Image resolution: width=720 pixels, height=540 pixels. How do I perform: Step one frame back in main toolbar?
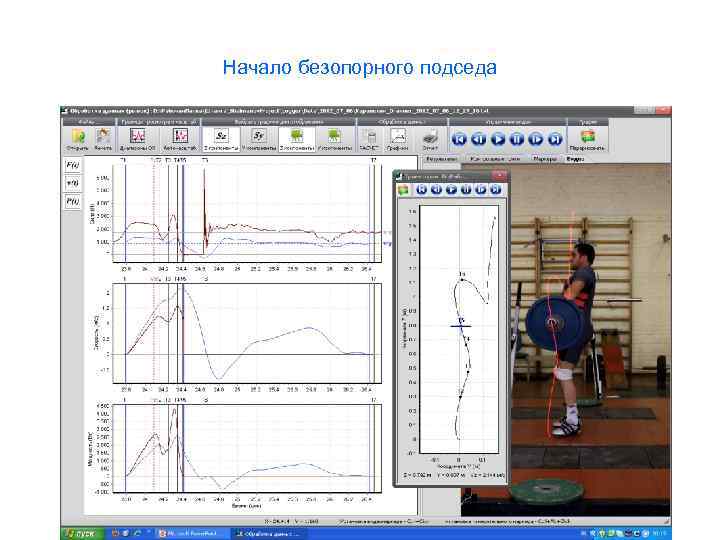478,139
